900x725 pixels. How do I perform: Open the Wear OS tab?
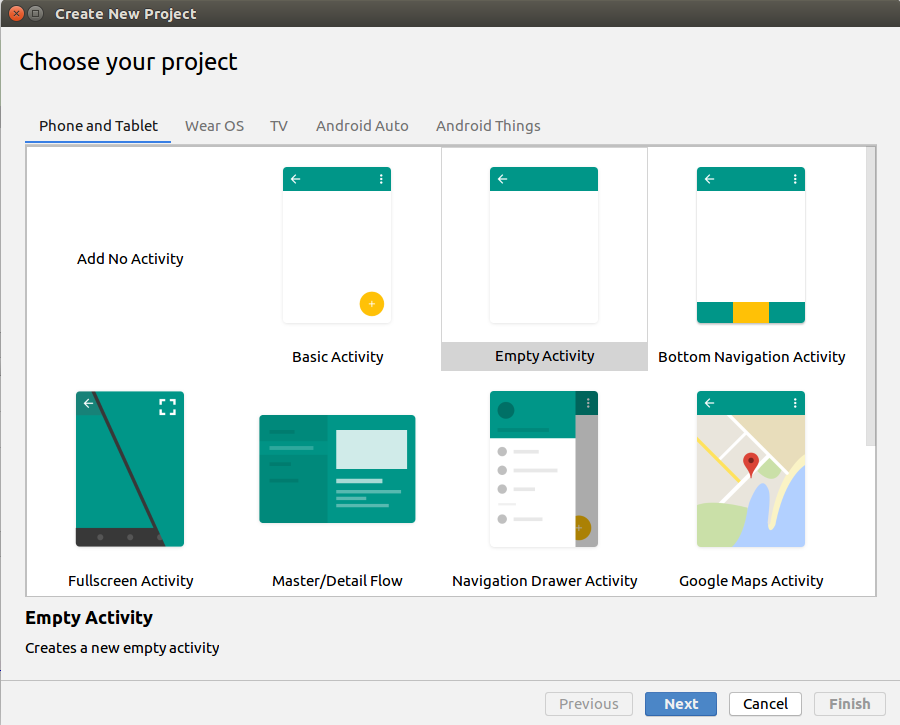[x=214, y=126]
